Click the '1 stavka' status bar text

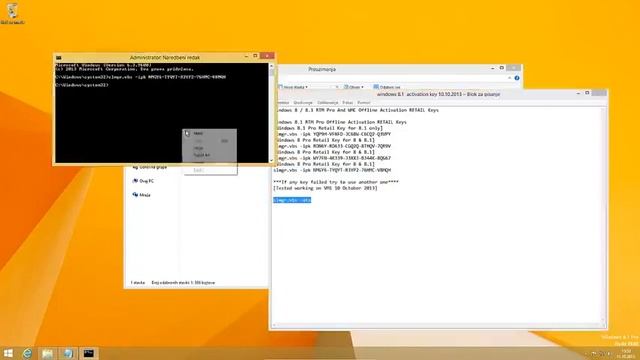click(x=138, y=282)
